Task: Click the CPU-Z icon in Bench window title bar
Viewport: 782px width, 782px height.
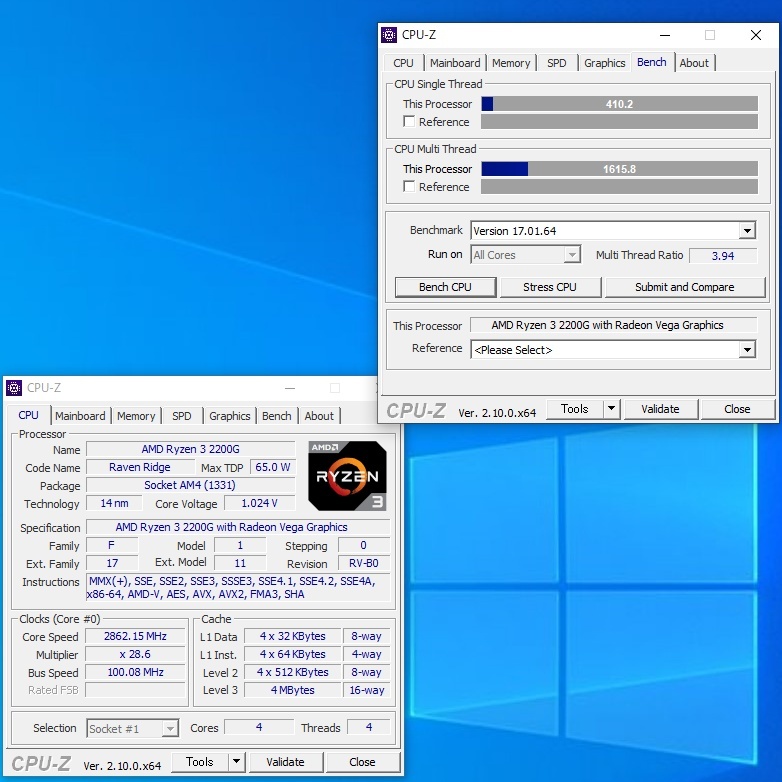Action: click(390, 35)
